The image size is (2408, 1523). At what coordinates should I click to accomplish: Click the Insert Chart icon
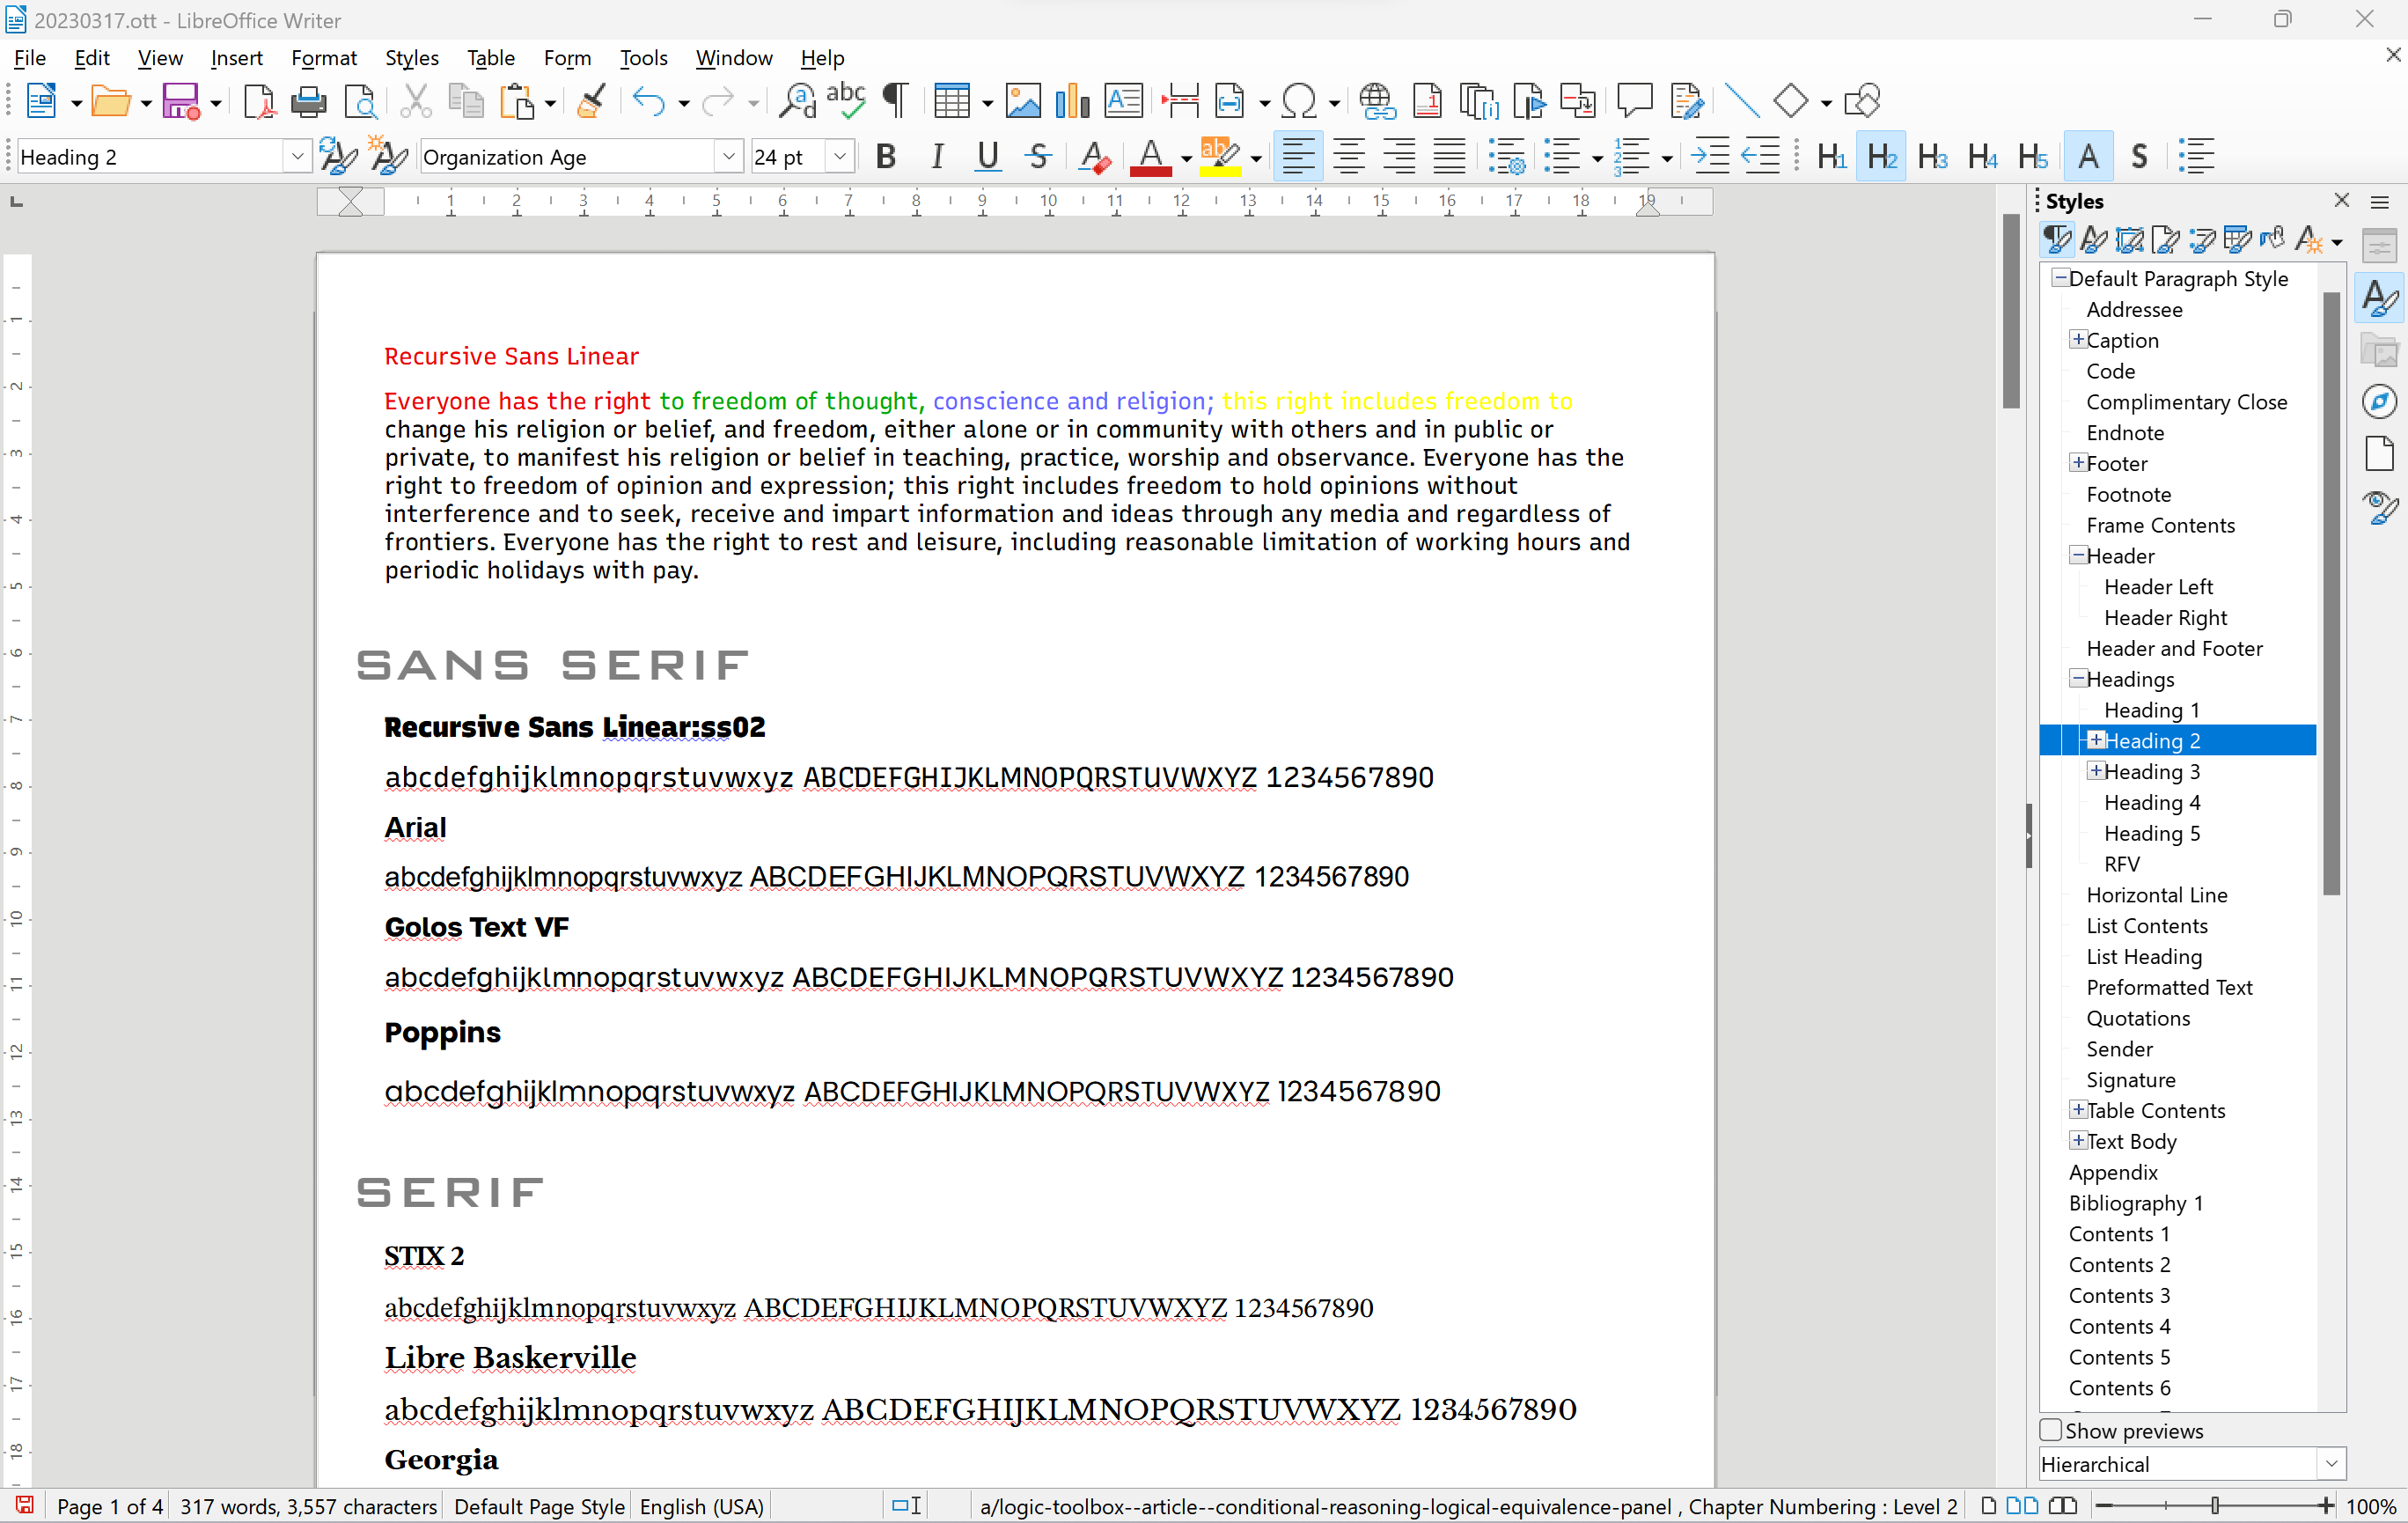(x=1071, y=100)
